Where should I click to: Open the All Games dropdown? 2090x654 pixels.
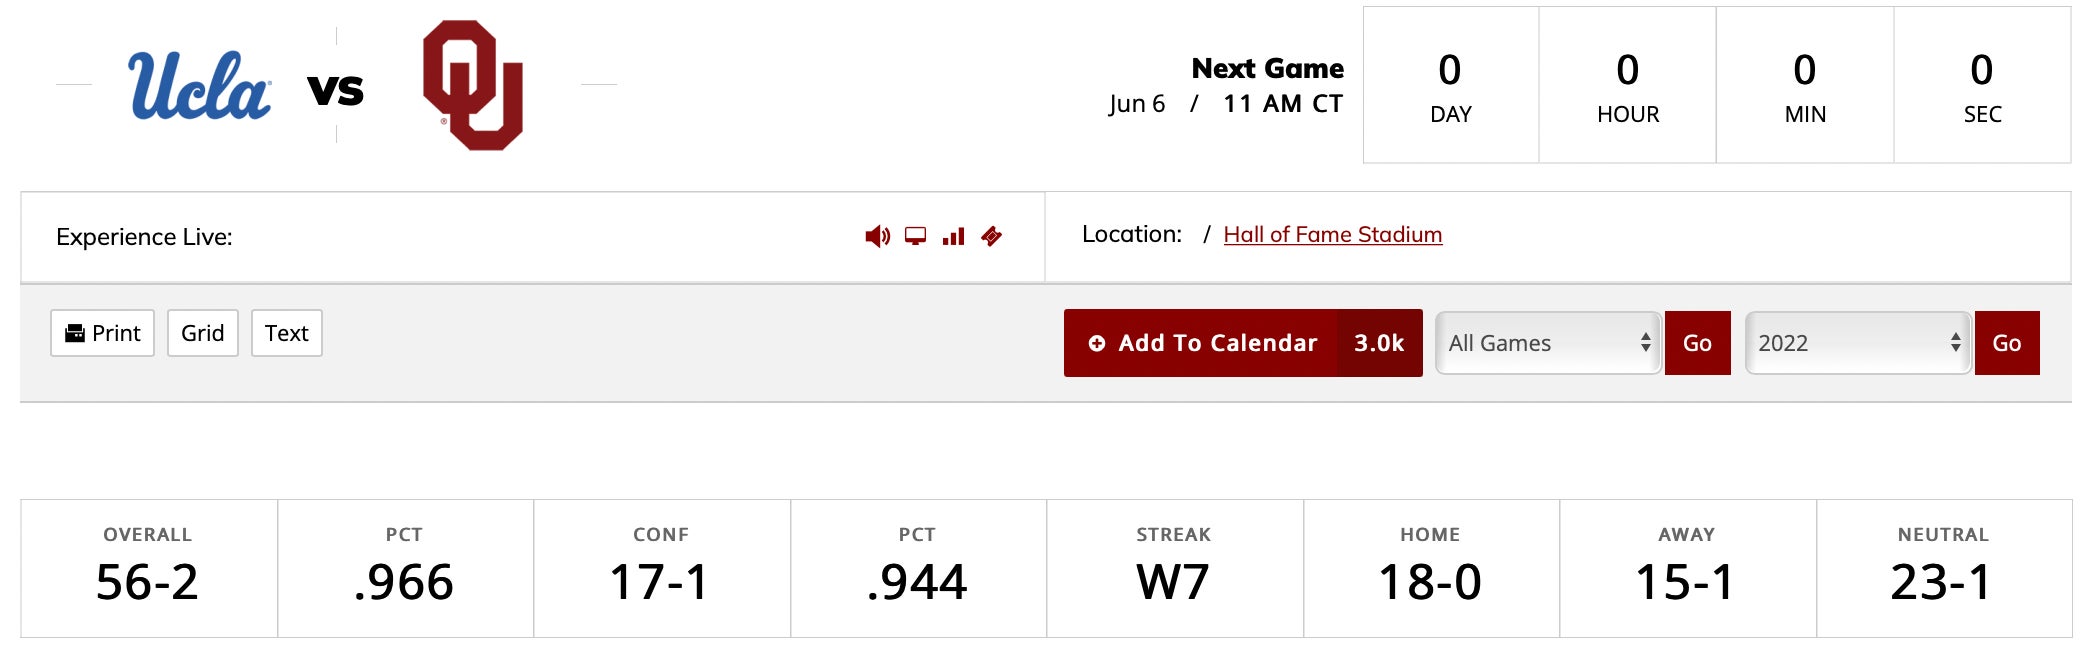tap(1548, 343)
